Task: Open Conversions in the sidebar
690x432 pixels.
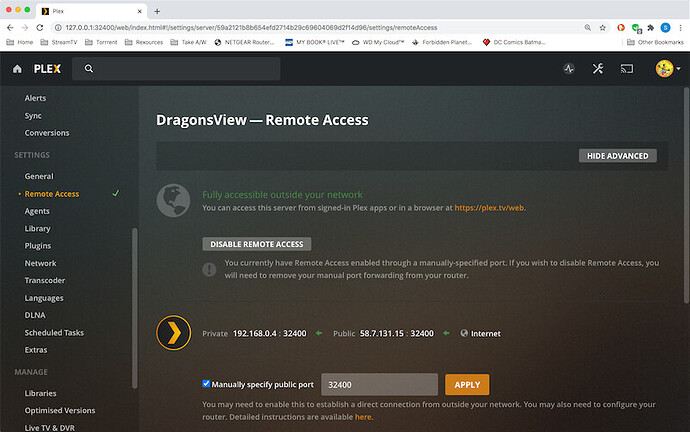Action: click(47, 133)
